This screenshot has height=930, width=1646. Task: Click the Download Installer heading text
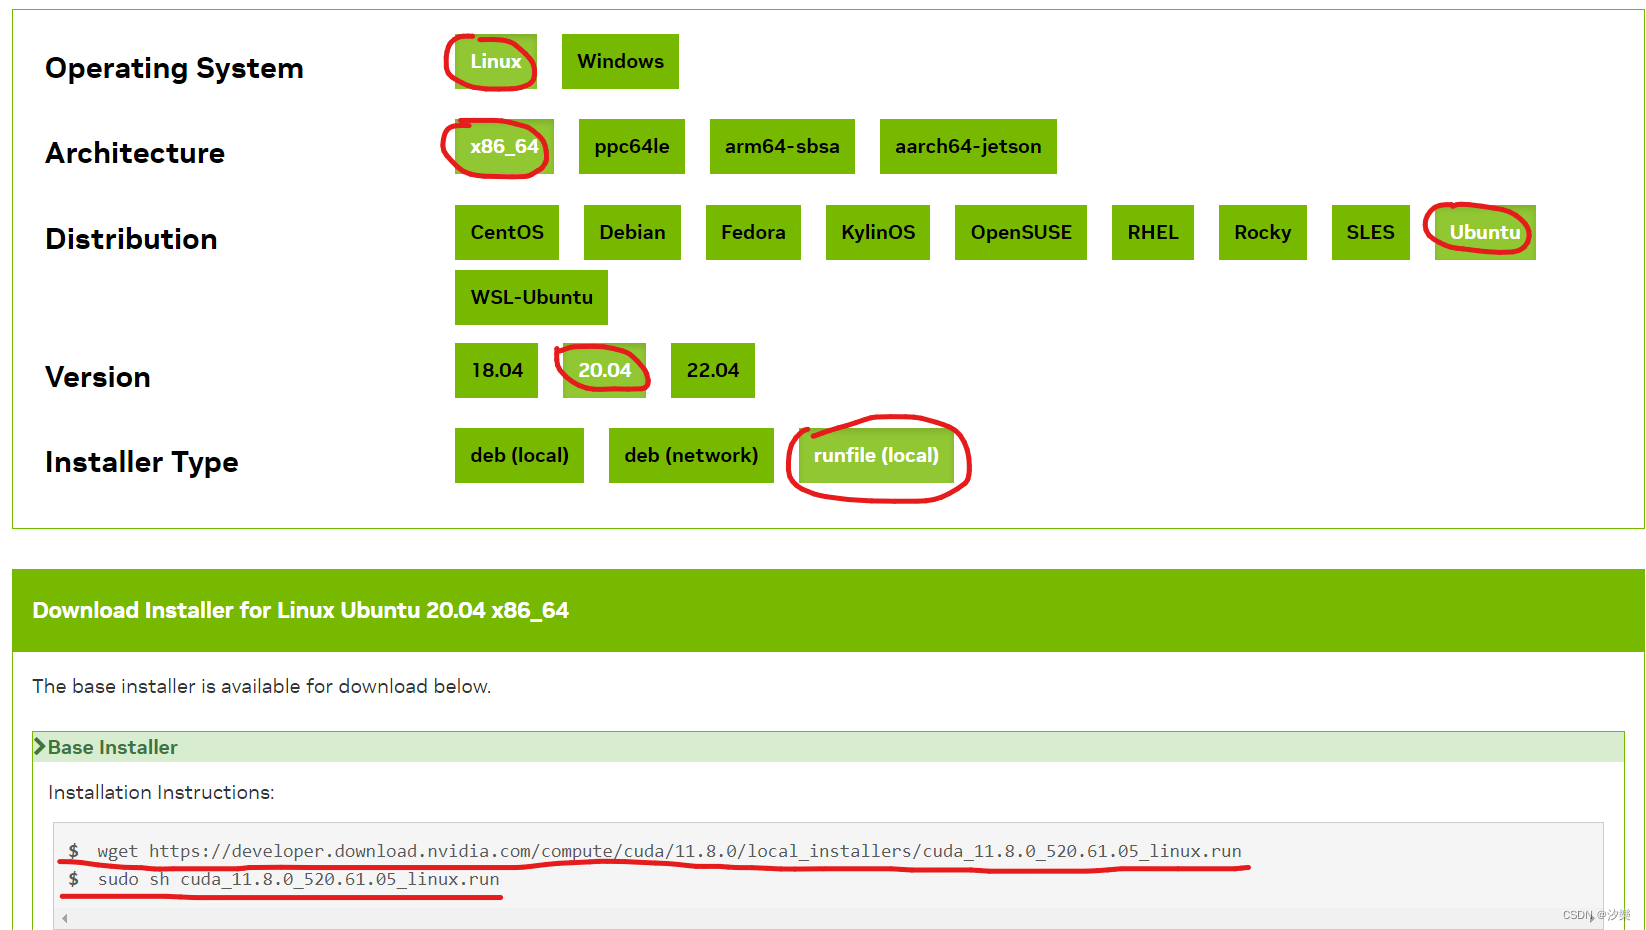[300, 610]
